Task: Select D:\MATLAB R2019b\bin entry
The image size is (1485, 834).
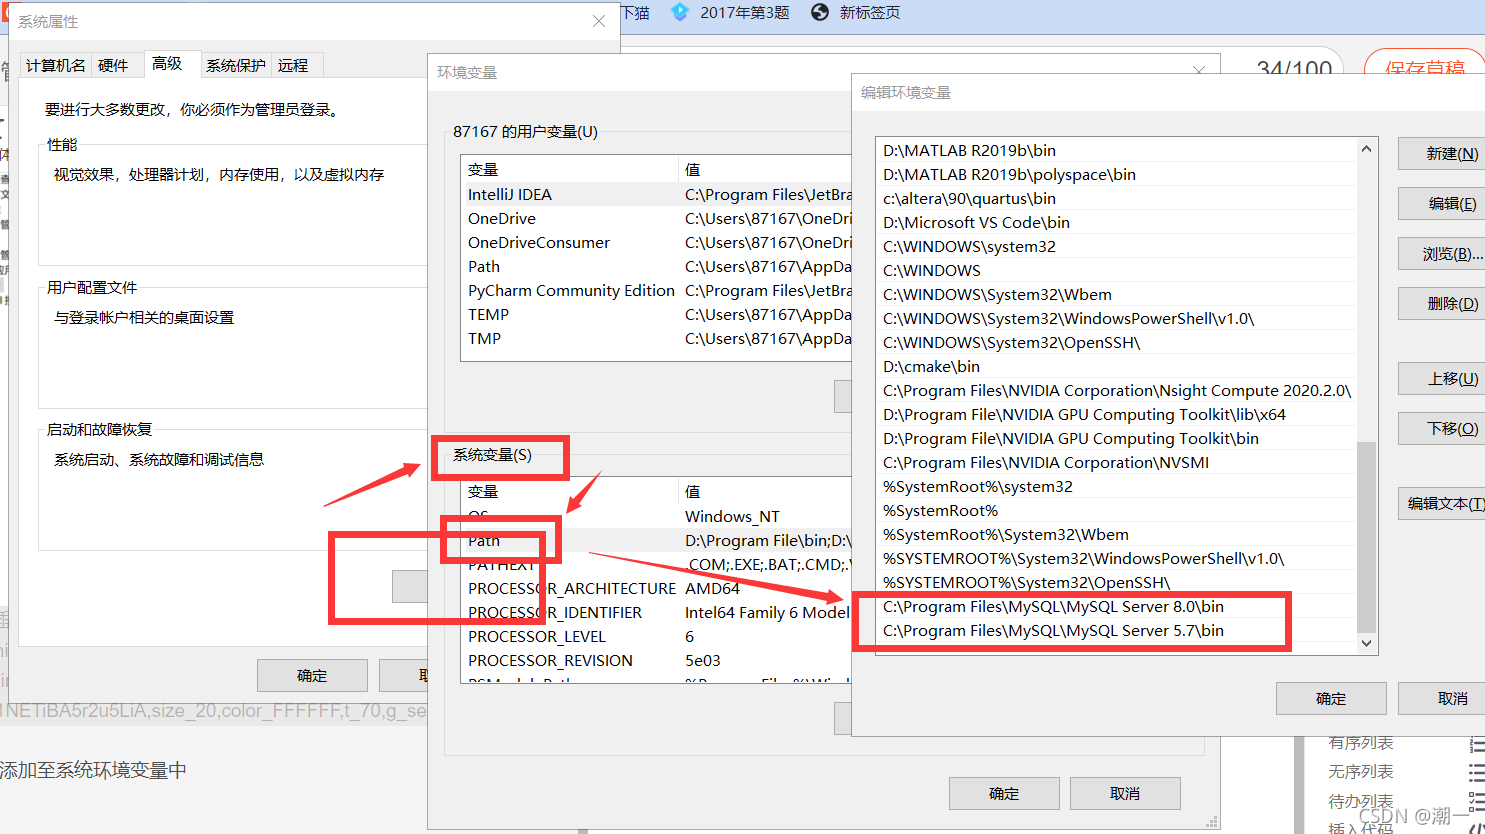Action: point(1116,151)
